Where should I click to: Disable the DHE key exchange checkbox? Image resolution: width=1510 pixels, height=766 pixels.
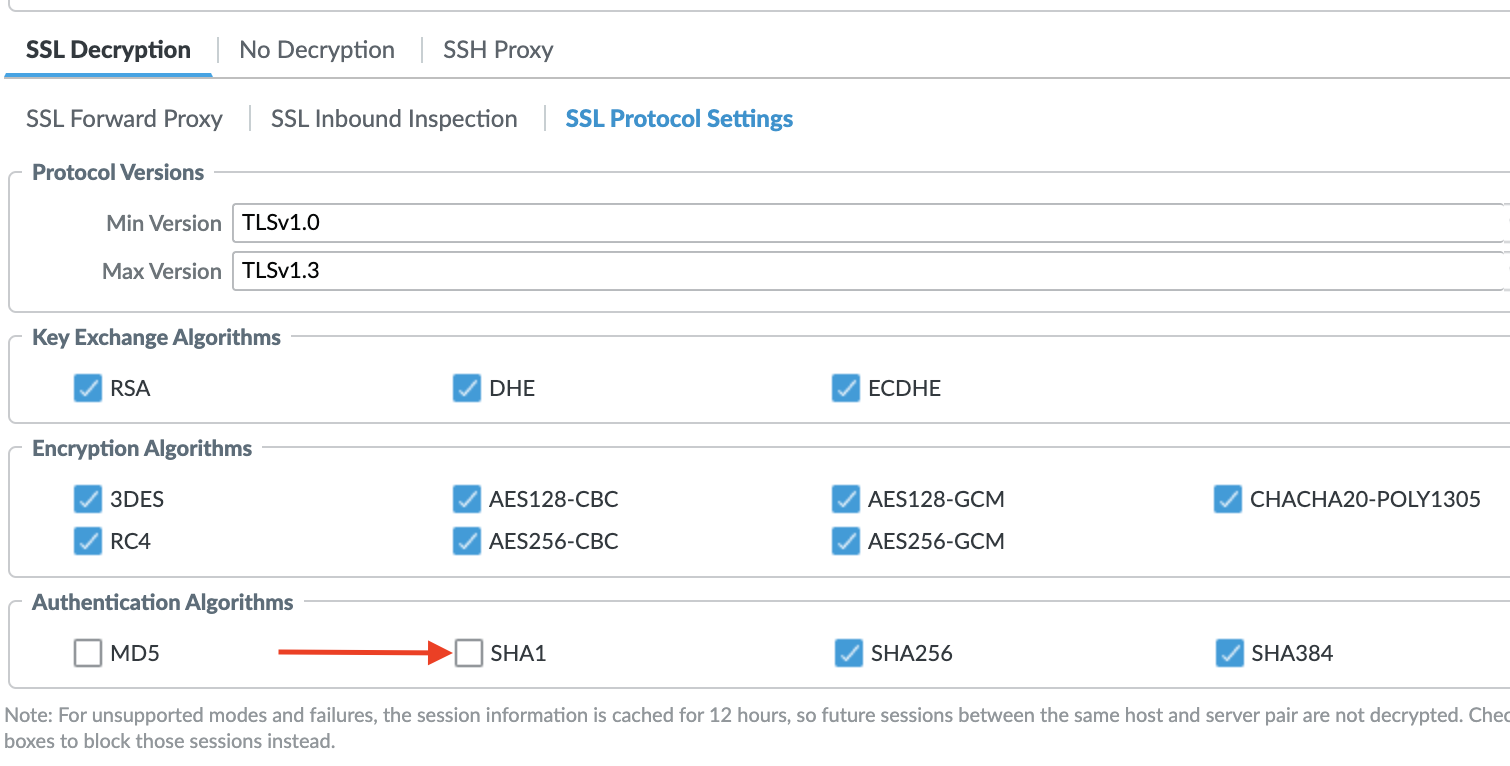[467, 388]
